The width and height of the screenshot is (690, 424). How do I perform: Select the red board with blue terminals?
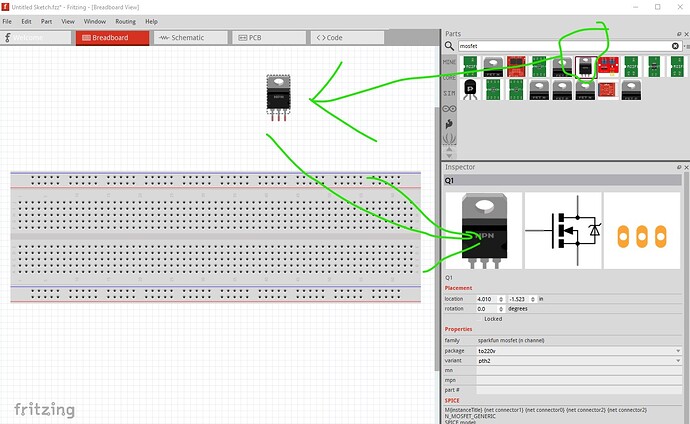608,67
